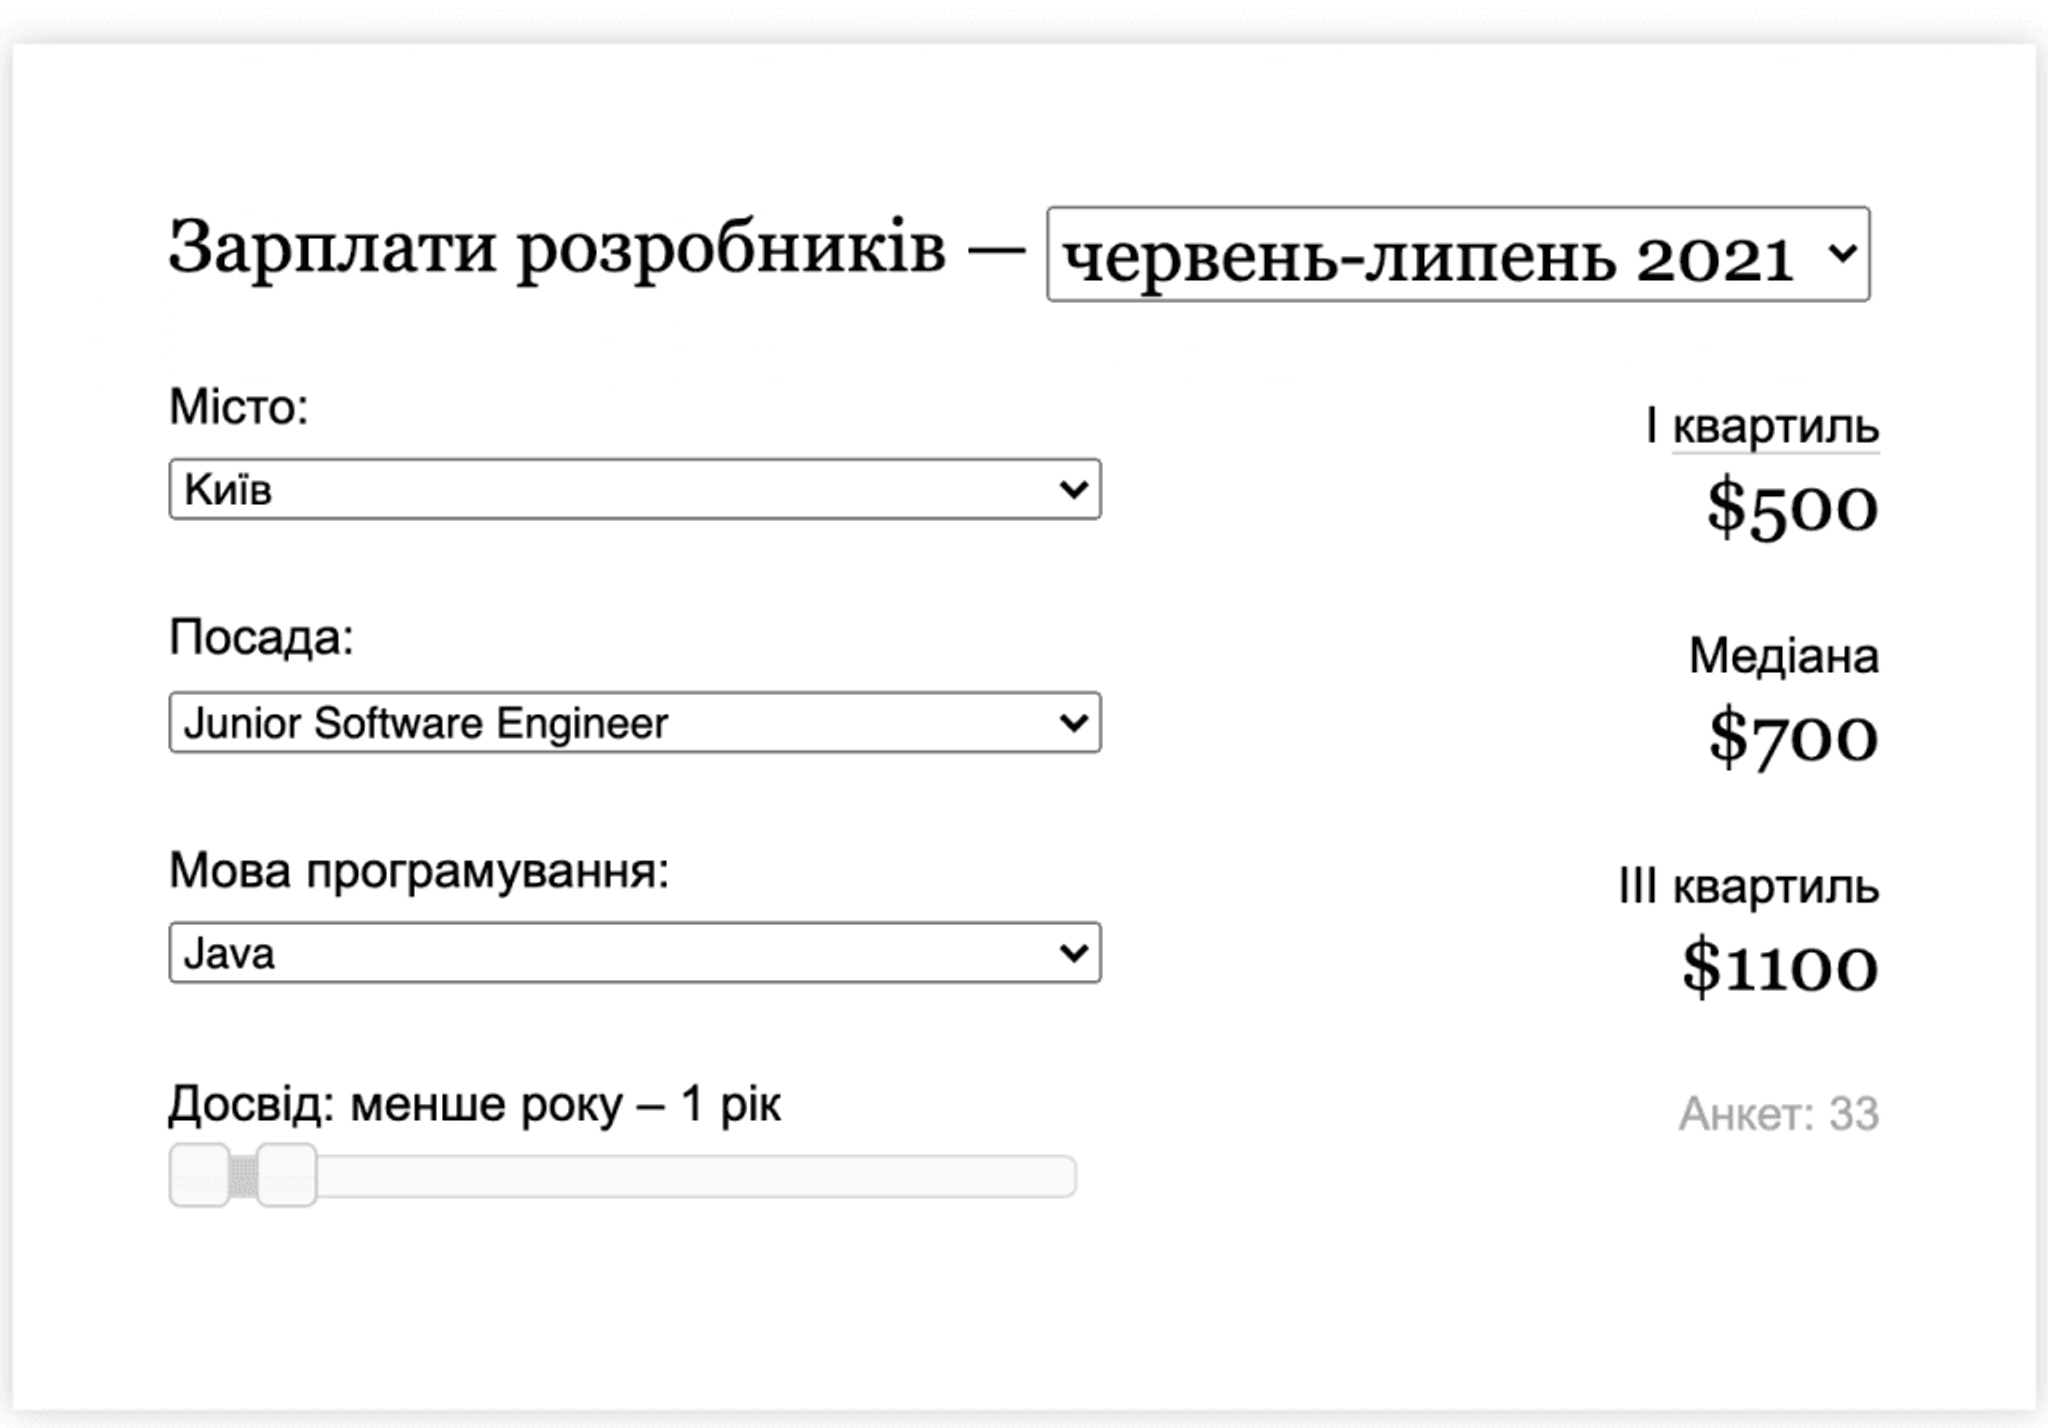The image size is (2048, 1428).
Task: Click the $700 median salary value
Action: pos(1793,738)
